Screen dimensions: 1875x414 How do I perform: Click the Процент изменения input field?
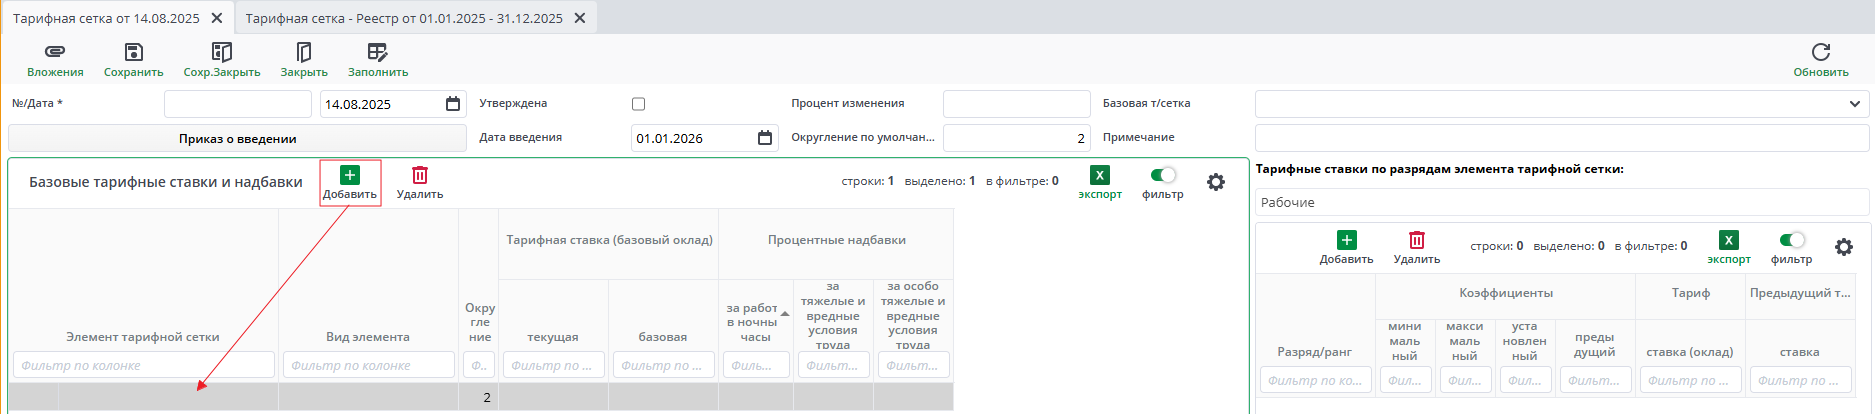tap(1016, 104)
